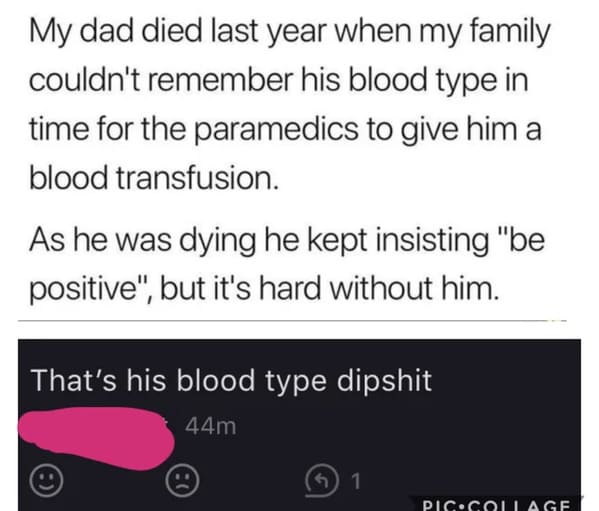Open the pink redacted commenter name

[x=97, y=438]
